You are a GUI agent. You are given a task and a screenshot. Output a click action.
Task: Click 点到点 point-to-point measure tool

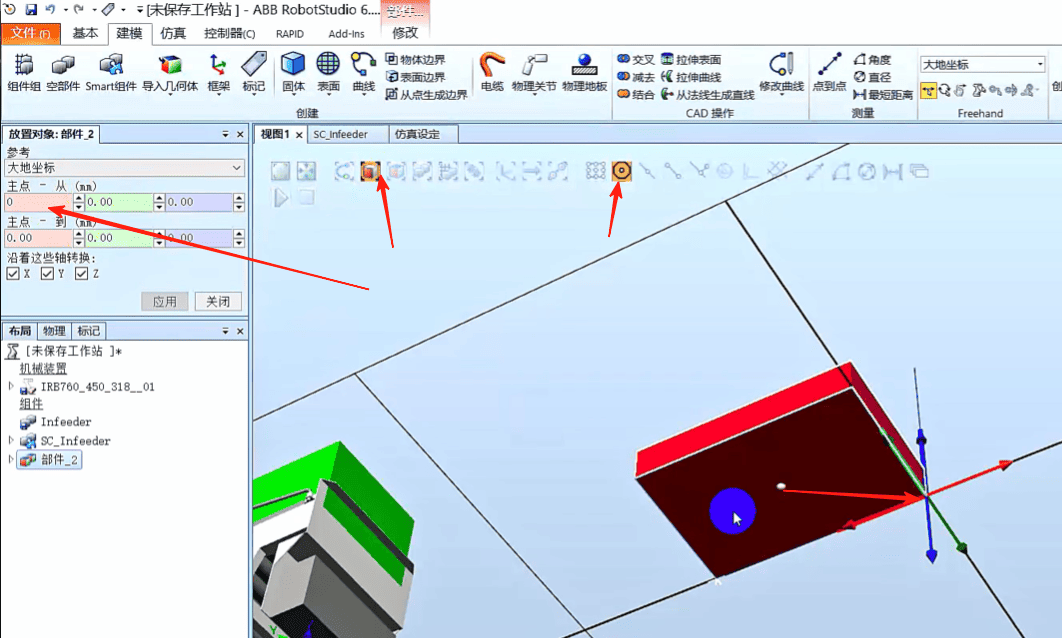(x=829, y=72)
